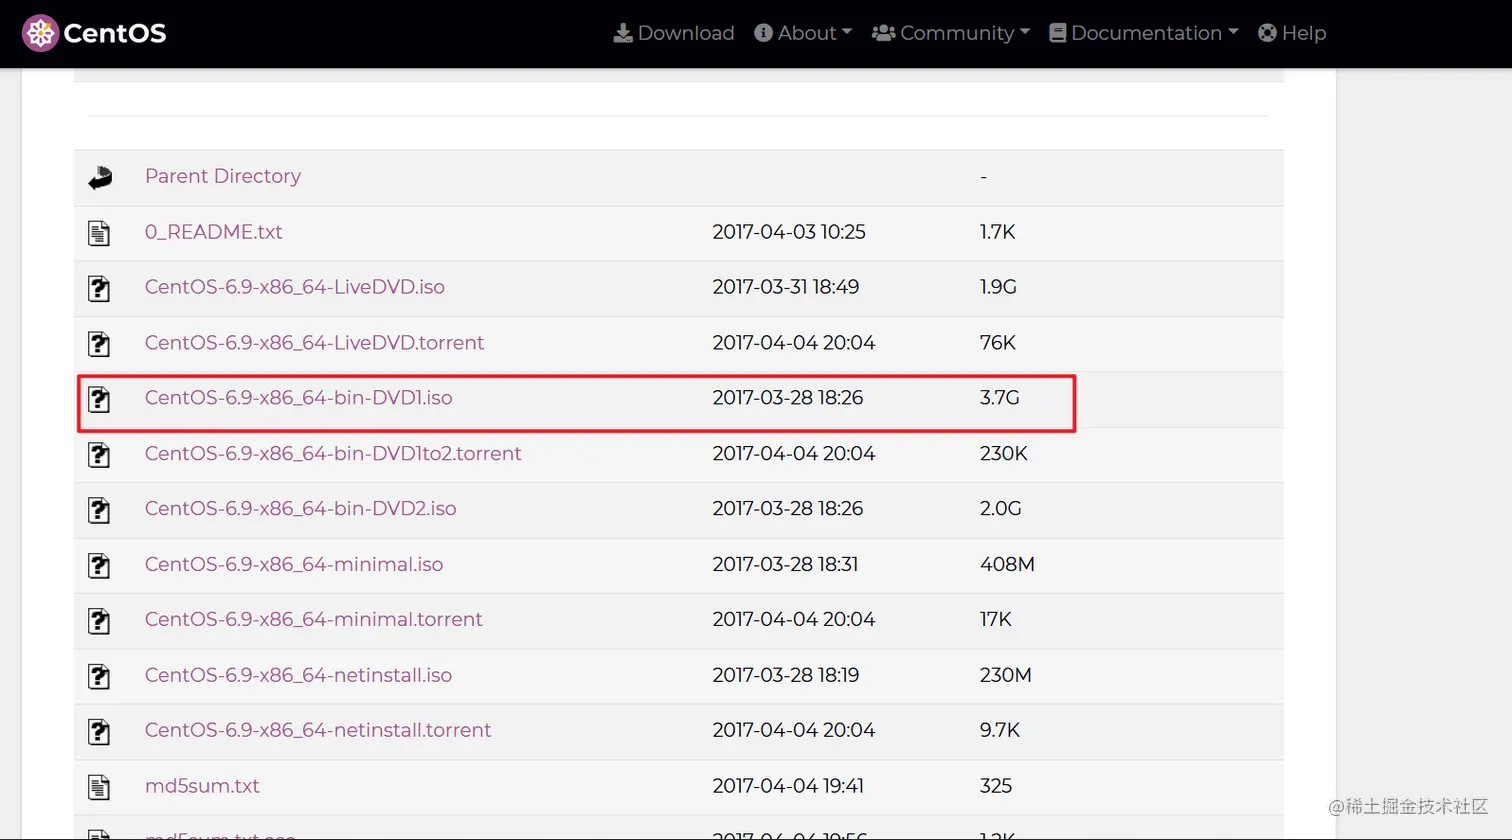The image size is (1512, 840).
Task: Click the lifebuoy icon next to Help
Action: click(x=1267, y=33)
